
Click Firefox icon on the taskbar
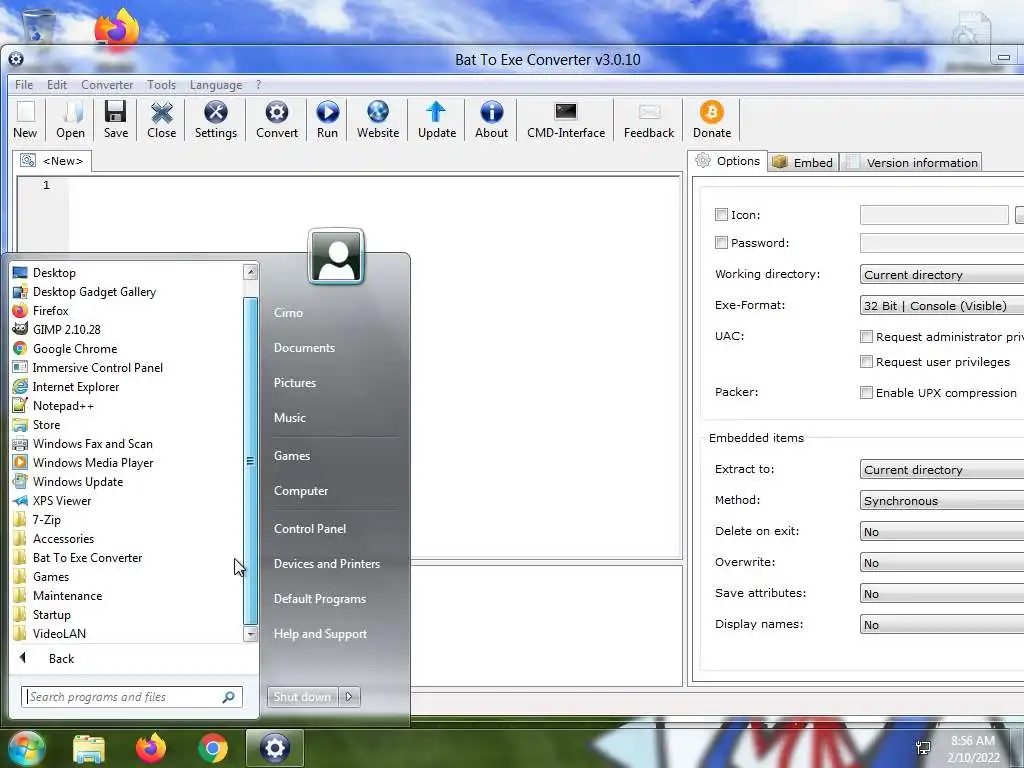pos(151,748)
